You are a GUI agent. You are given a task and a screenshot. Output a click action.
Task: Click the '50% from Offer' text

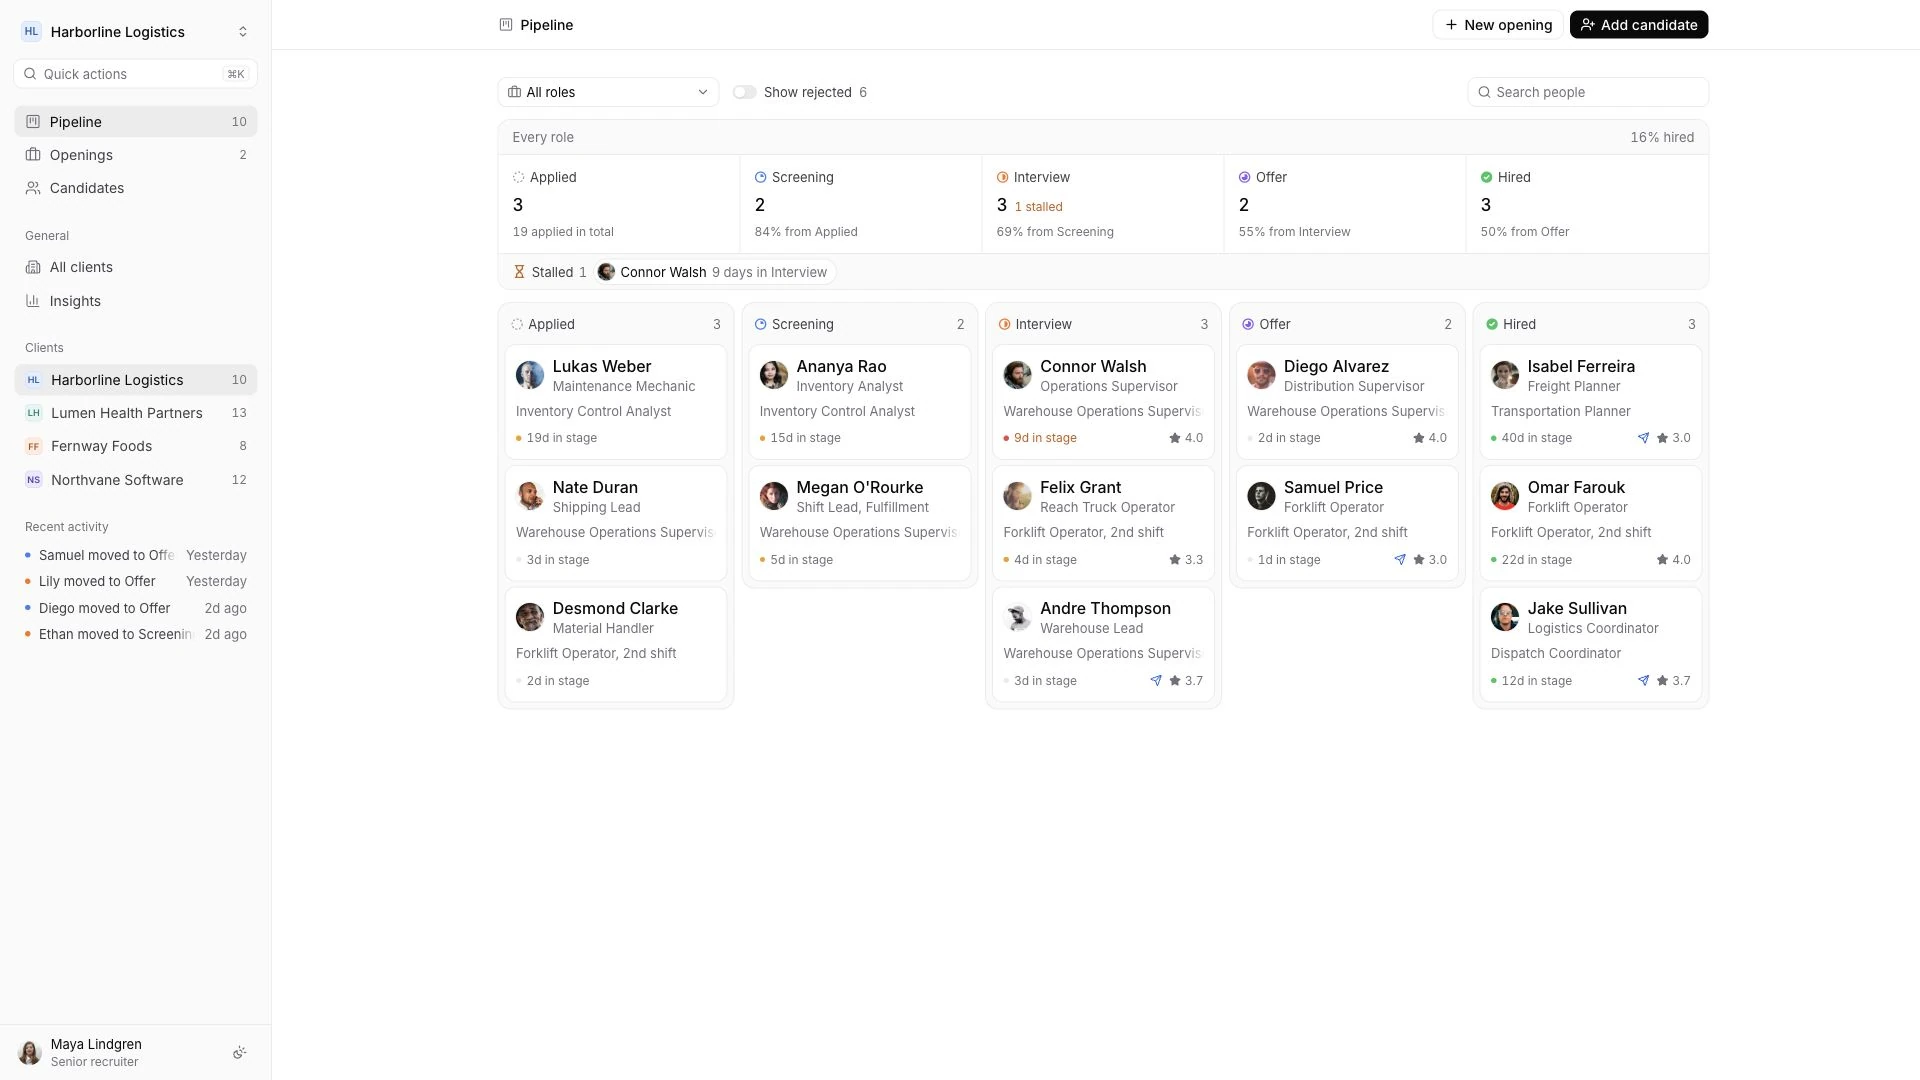click(1525, 232)
